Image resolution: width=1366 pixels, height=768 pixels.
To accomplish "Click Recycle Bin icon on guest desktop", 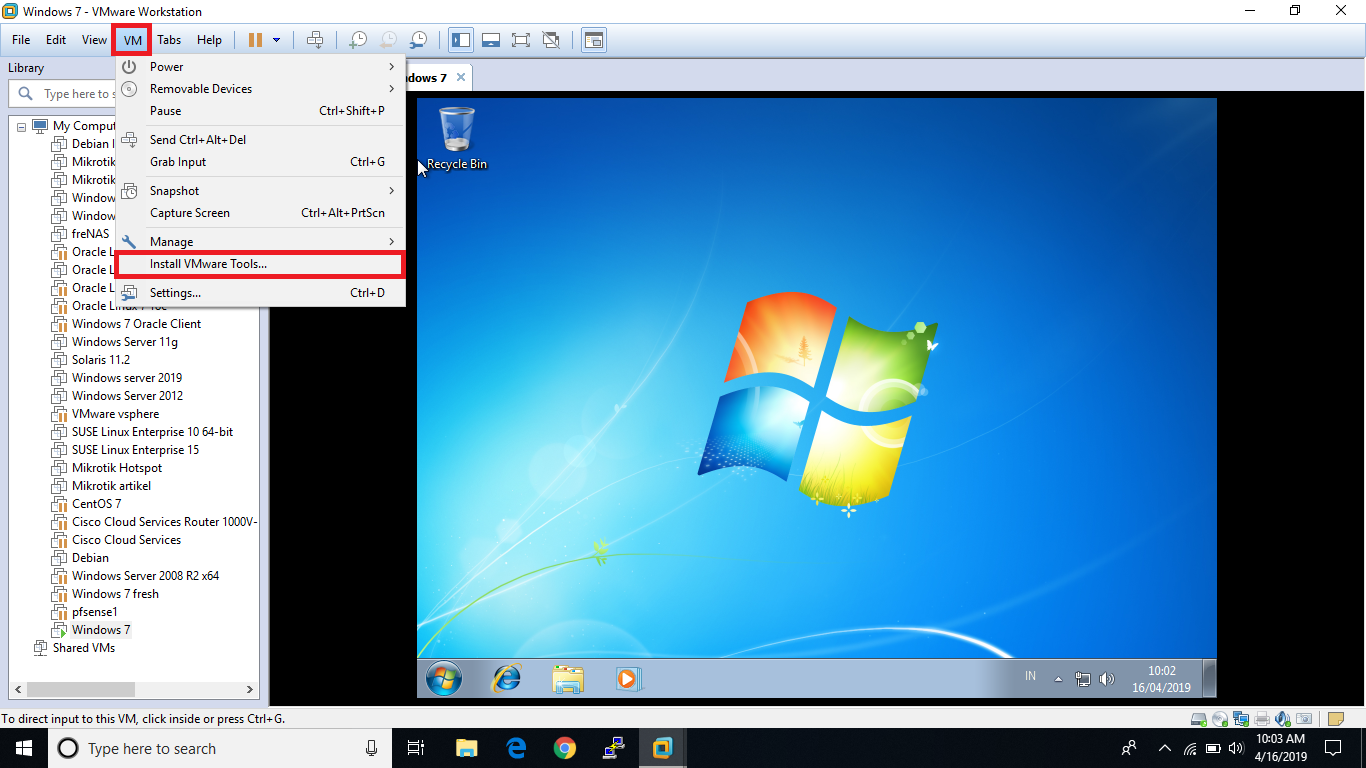I will point(457,137).
